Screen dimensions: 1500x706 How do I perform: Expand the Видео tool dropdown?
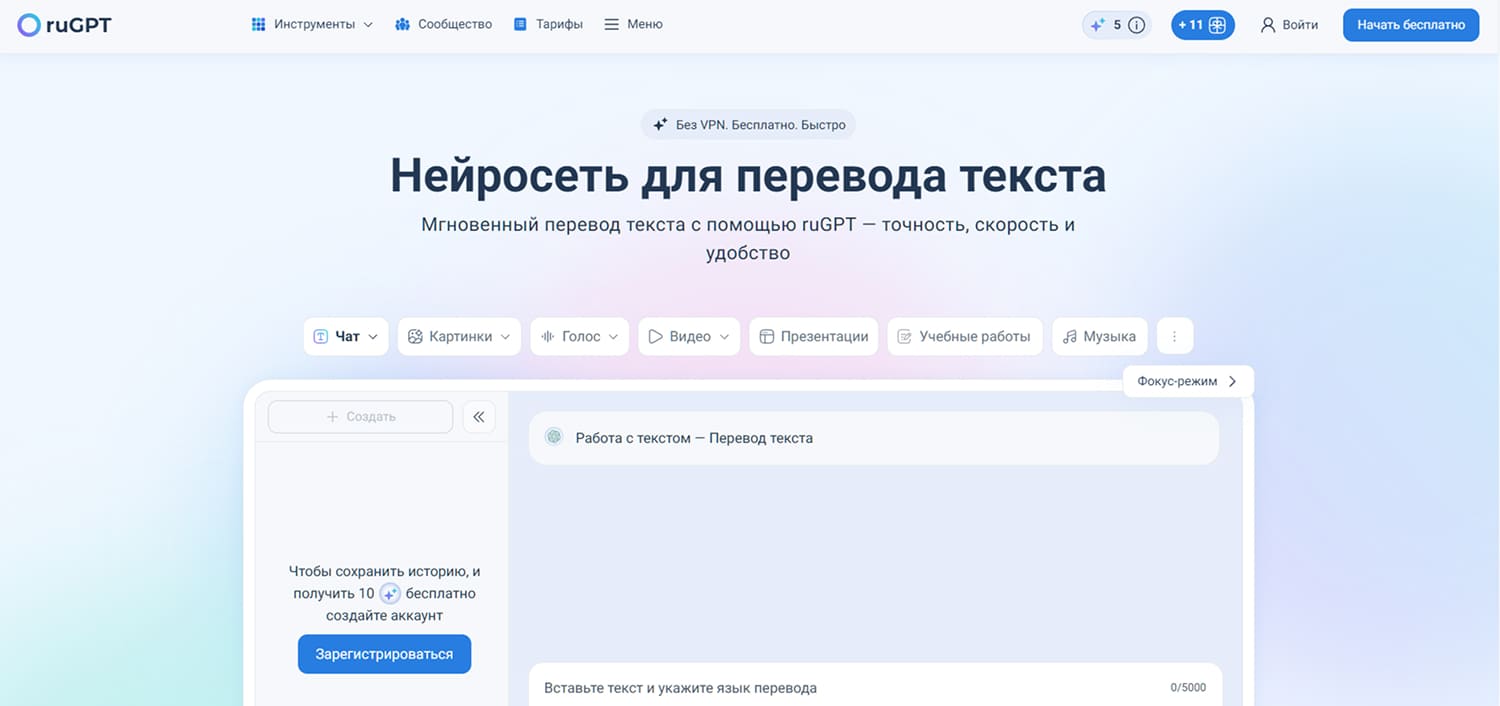click(688, 336)
